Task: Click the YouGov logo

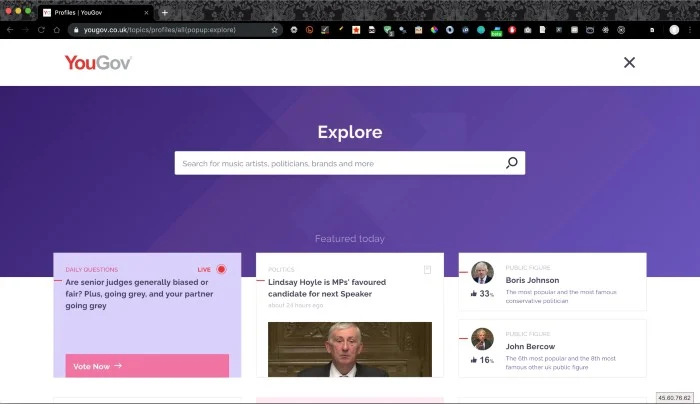Action: tap(98, 62)
